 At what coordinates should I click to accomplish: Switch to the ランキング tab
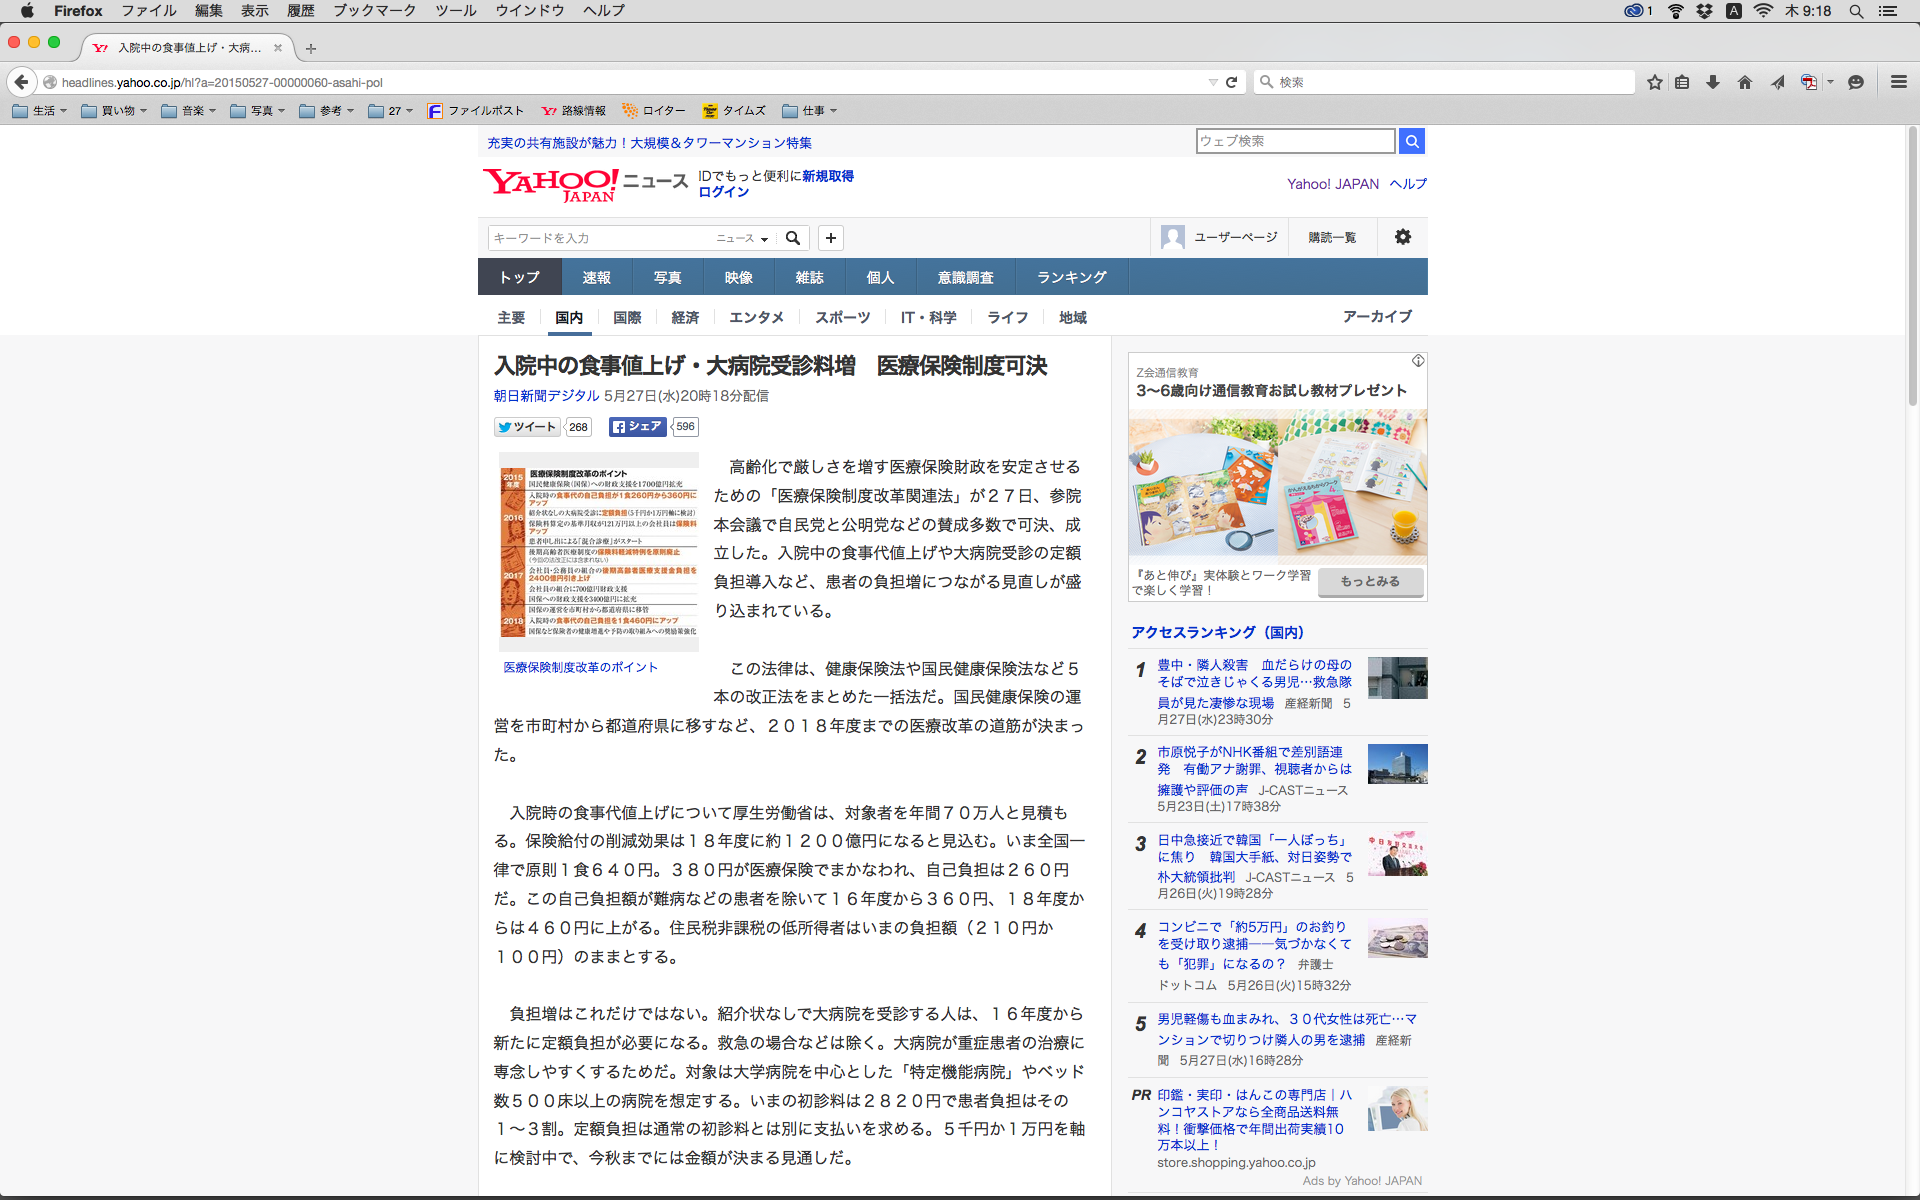[1071, 277]
